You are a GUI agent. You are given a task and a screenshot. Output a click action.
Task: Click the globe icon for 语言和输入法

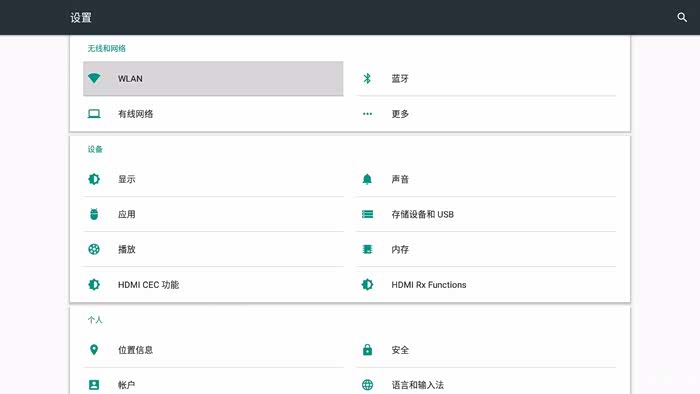pos(367,385)
